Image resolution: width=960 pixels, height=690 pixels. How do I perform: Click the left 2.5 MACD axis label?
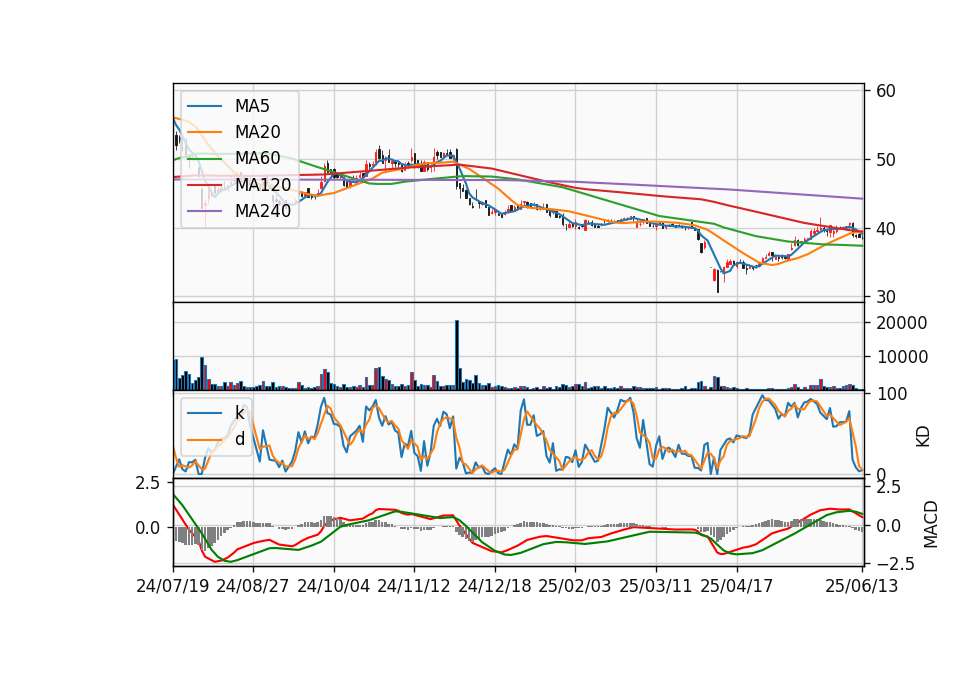(148, 484)
